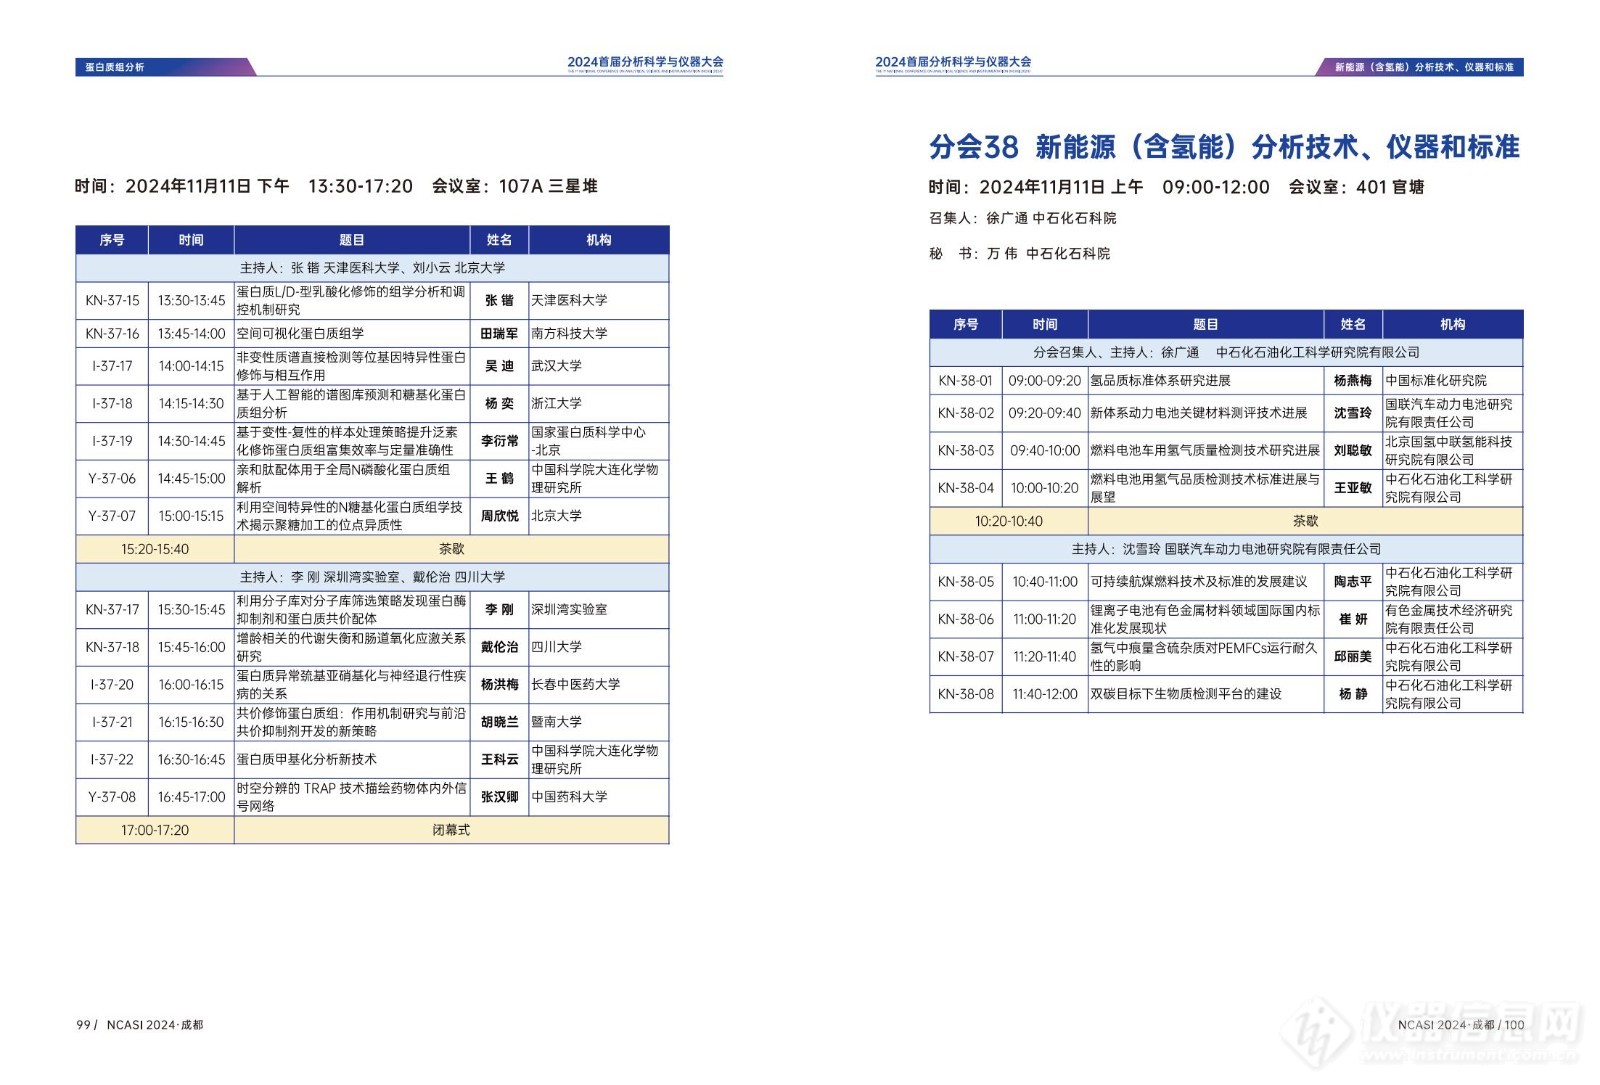The width and height of the screenshot is (1600, 1085).
Task: Click host row 主持人:沈雪玲 国联汽车动力电池
Action: 1226,549
